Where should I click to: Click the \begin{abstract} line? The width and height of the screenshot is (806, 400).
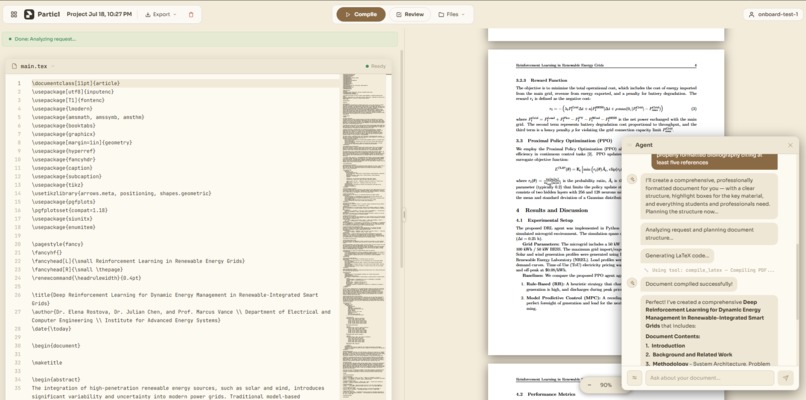(56, 379)
